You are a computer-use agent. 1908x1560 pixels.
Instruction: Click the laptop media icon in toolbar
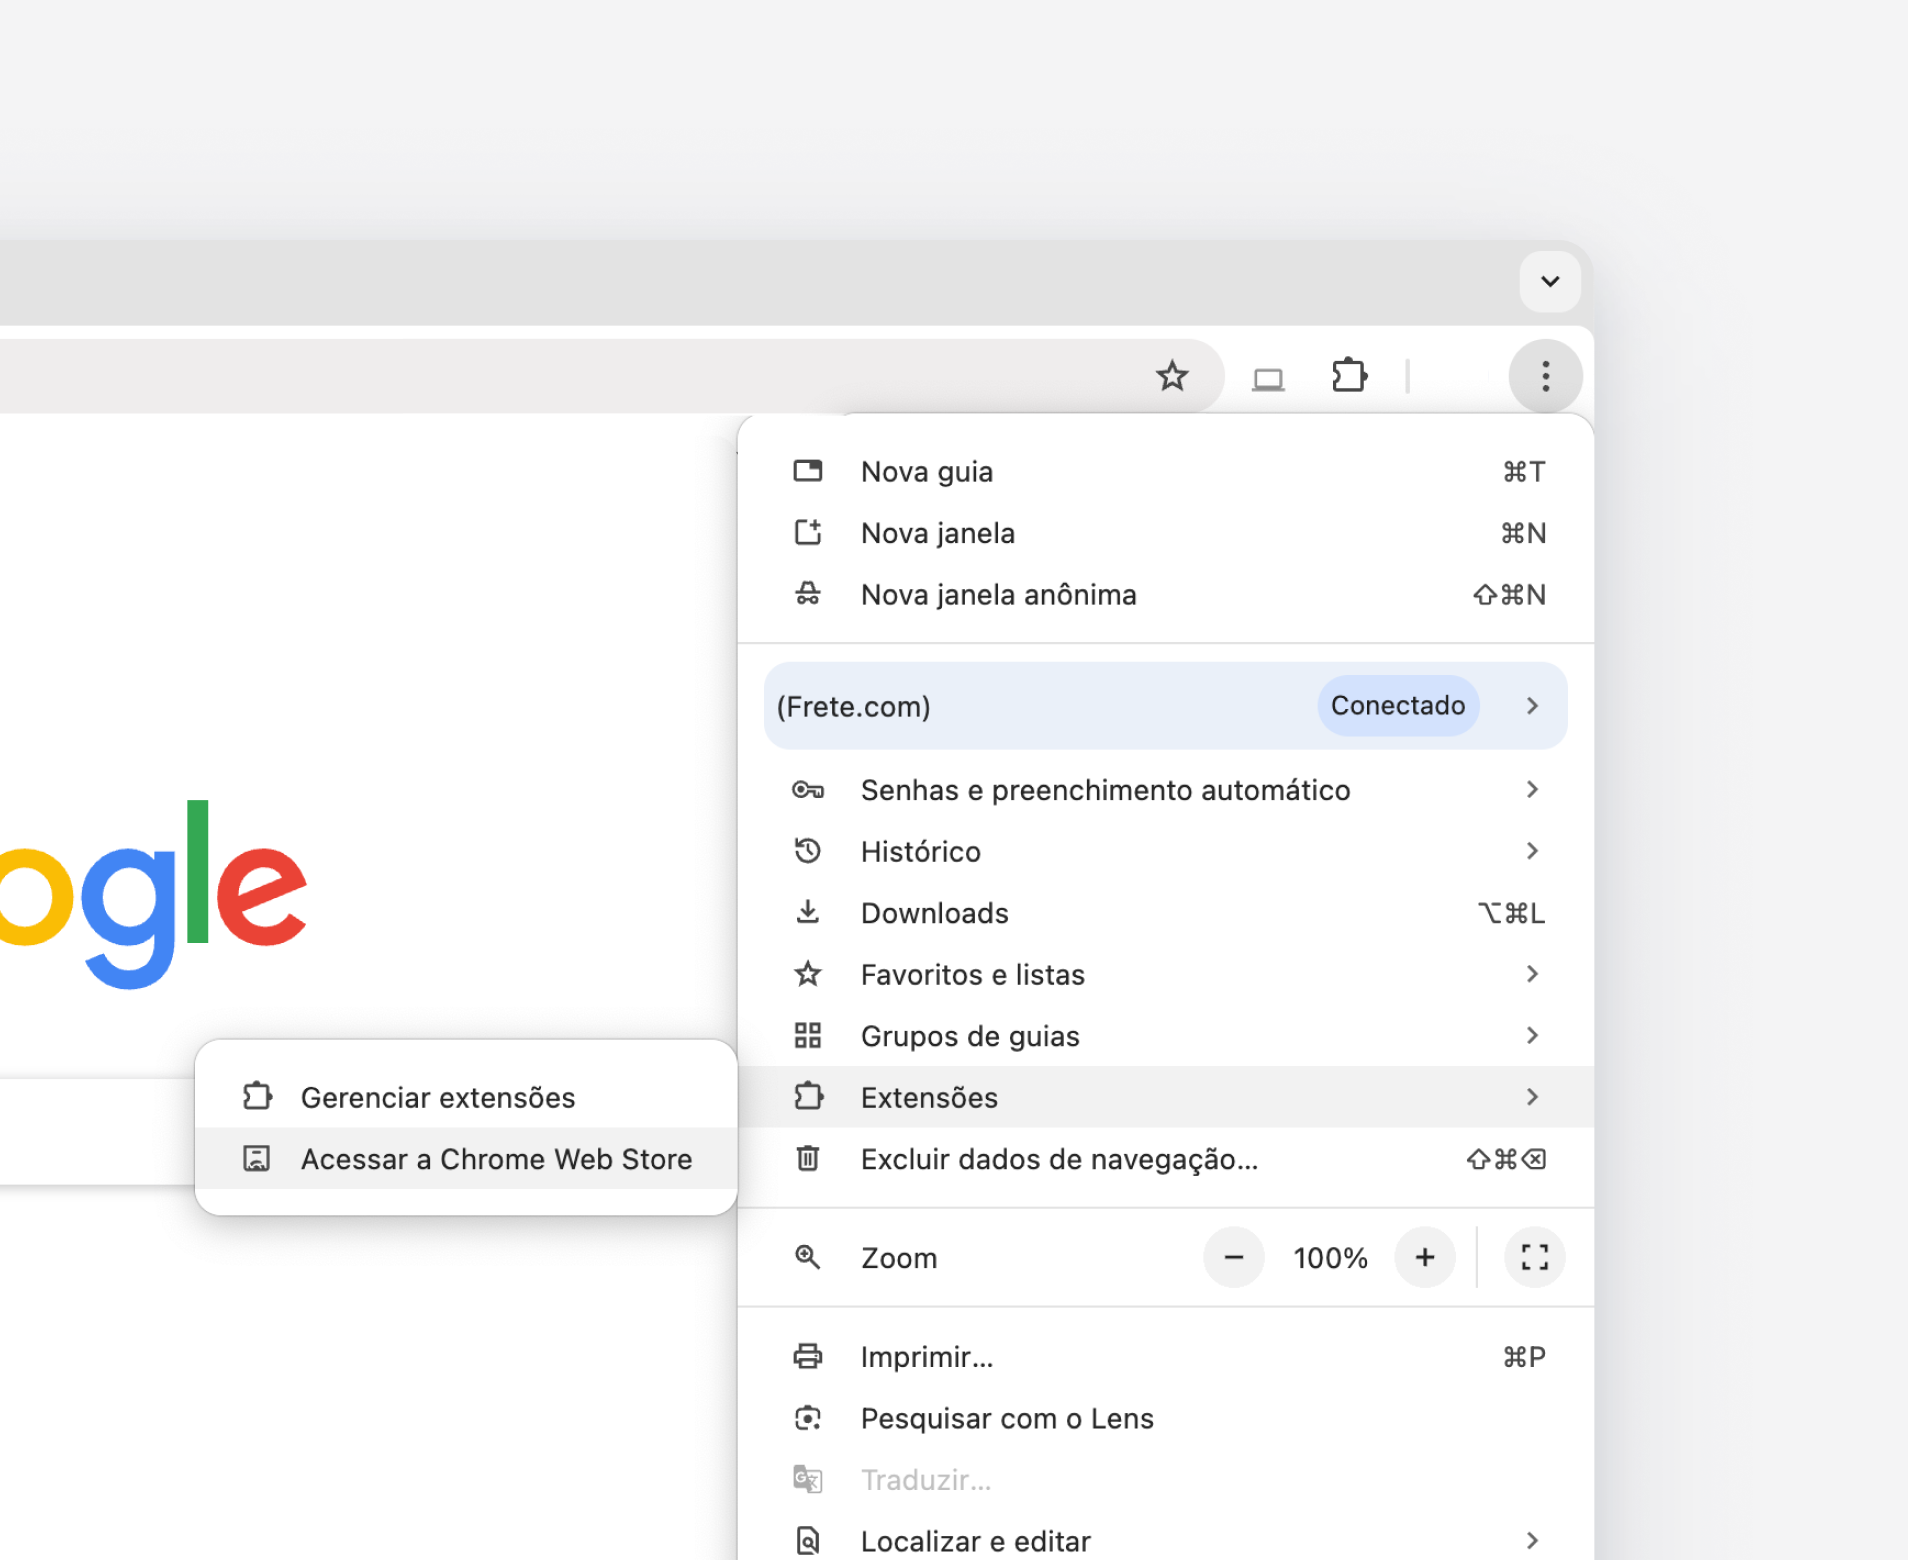click(1268, 379)
